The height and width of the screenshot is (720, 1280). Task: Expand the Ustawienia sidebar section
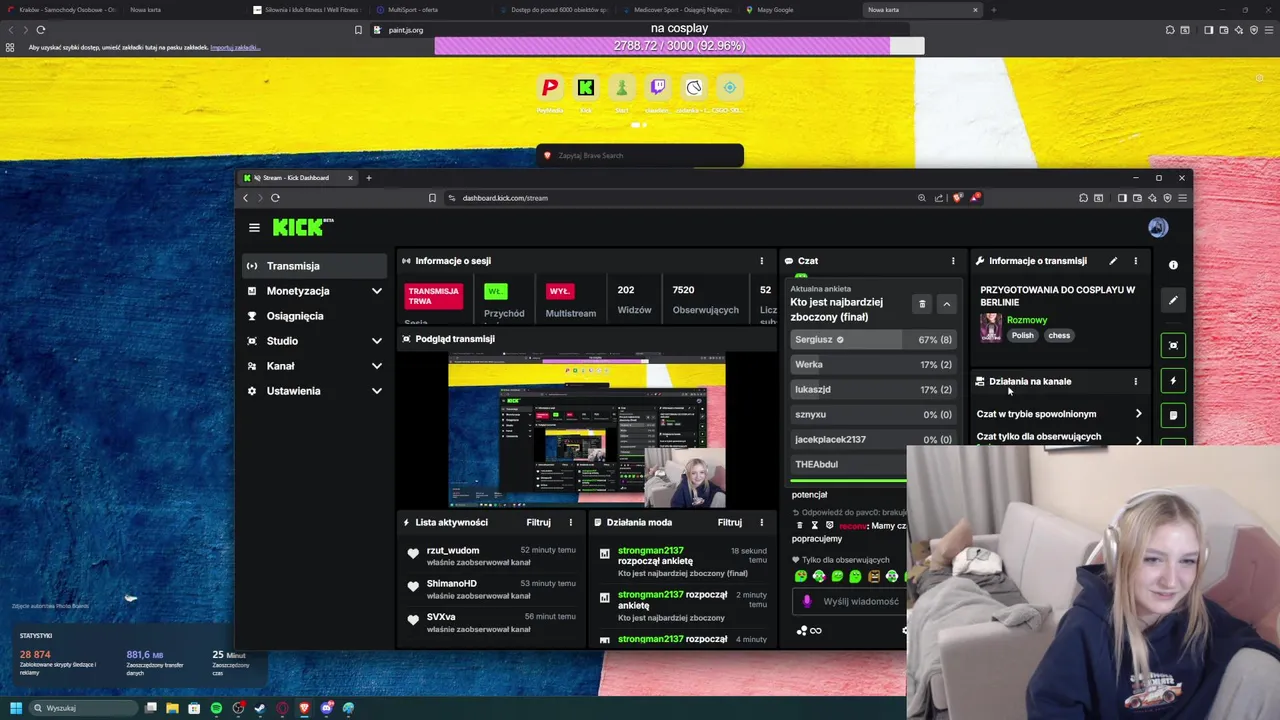(314, 391)
